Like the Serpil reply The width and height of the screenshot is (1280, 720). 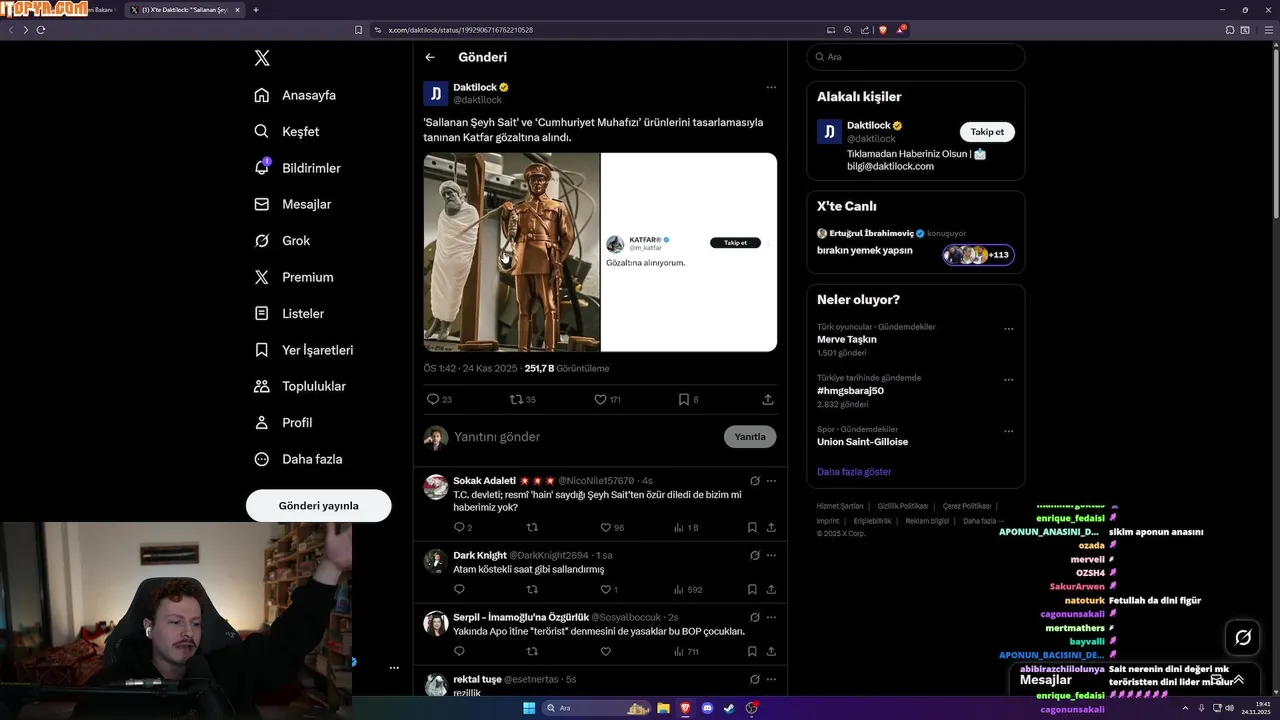[x=605, y=651]
